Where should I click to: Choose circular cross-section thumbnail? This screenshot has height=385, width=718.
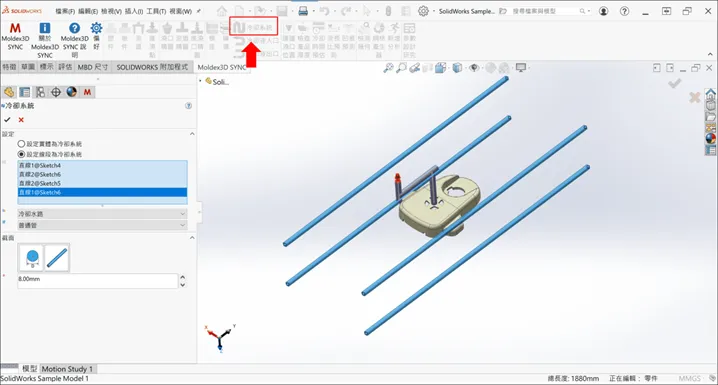[x=32, y=258]
